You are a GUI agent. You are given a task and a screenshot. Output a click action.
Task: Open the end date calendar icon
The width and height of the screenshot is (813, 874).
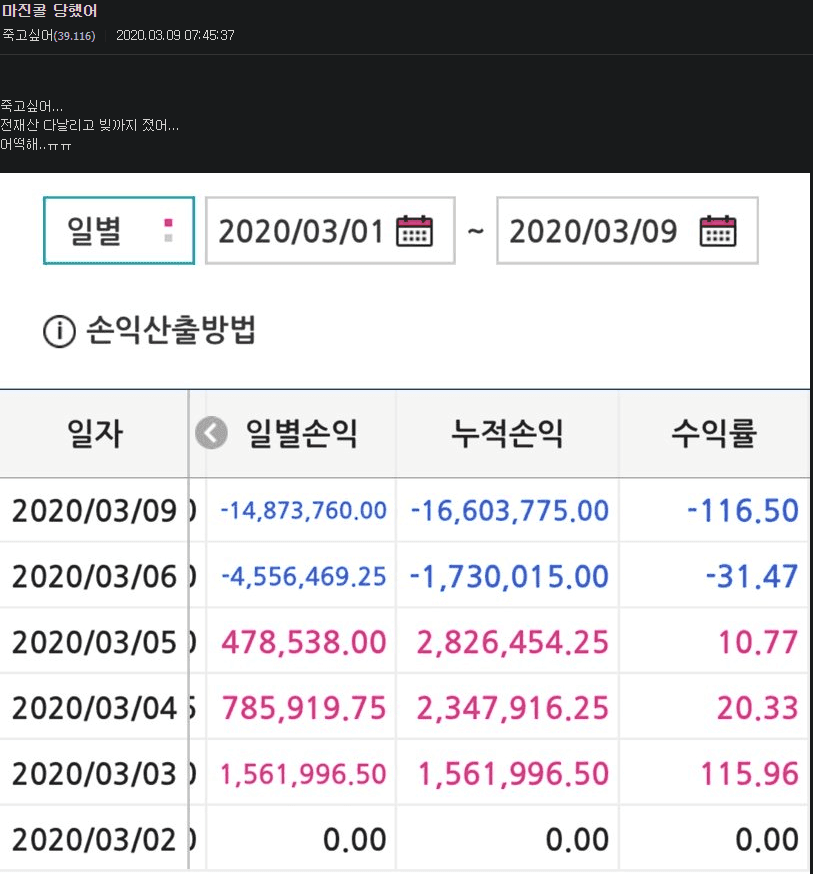pyautogui.click(x=717, y=231)
